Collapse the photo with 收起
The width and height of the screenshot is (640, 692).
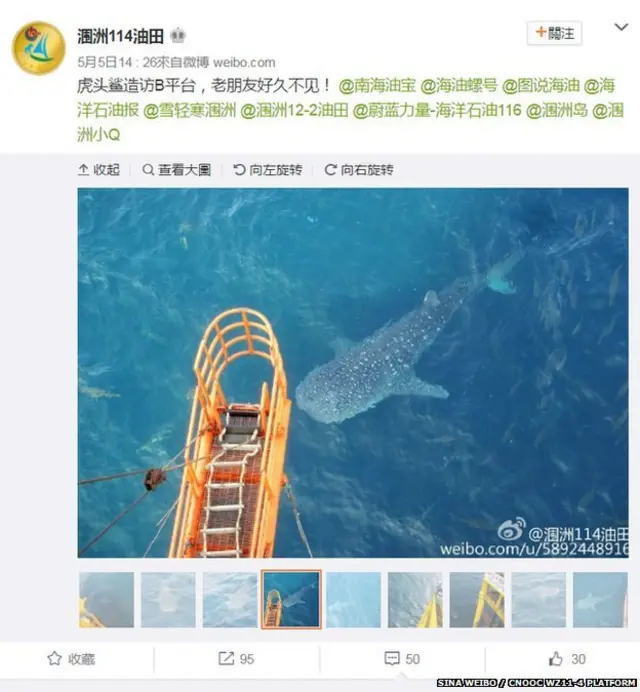point(99,169)
